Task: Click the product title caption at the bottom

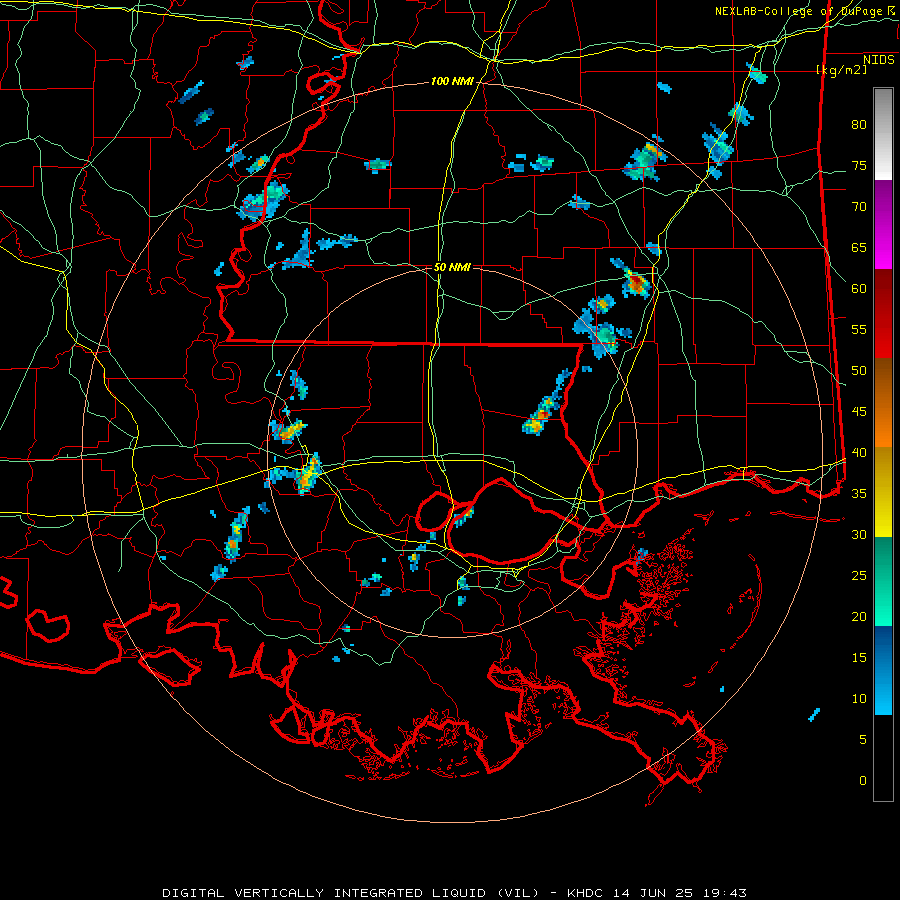Action: click(454, 893)
